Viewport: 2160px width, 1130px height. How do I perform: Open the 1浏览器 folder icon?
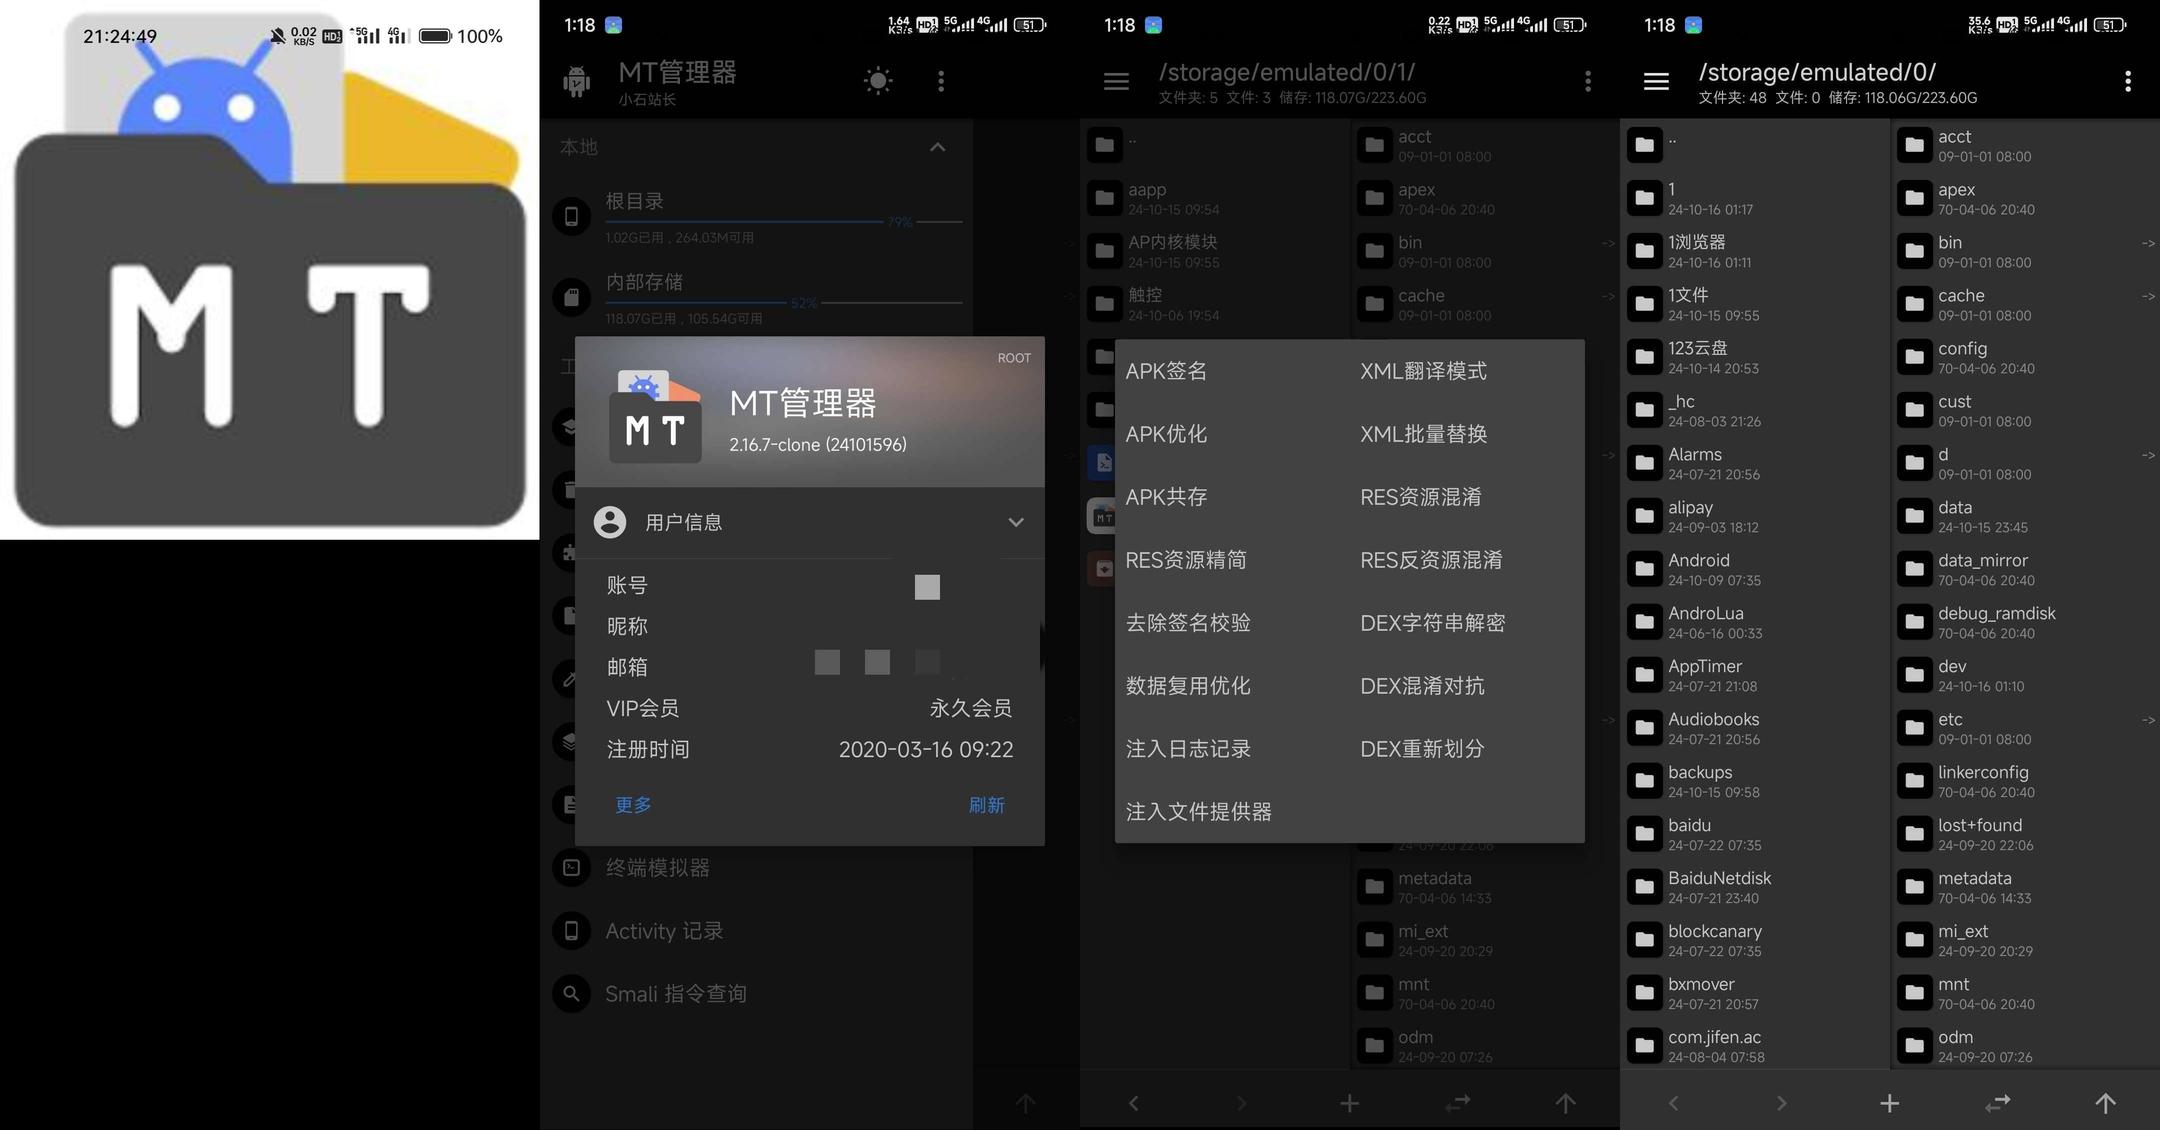(1645, 251)
